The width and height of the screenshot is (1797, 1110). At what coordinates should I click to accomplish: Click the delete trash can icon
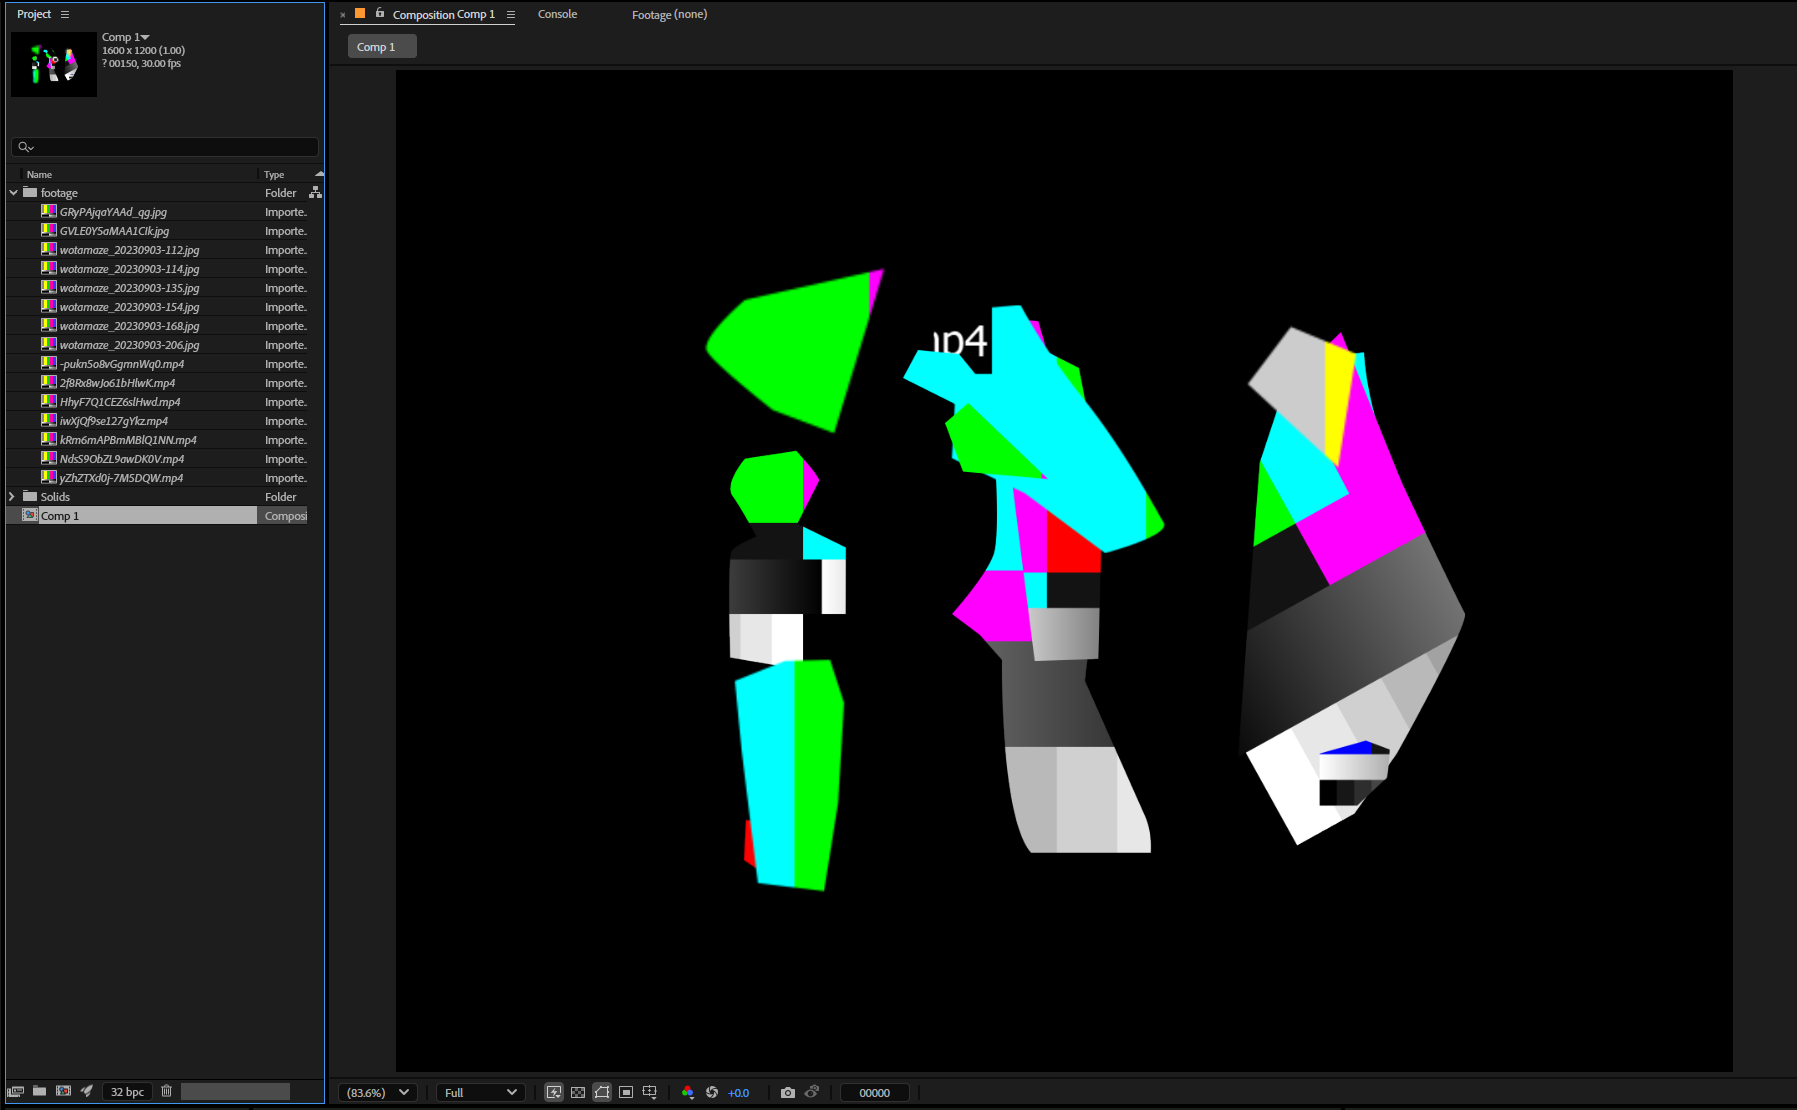[167, 1091]
